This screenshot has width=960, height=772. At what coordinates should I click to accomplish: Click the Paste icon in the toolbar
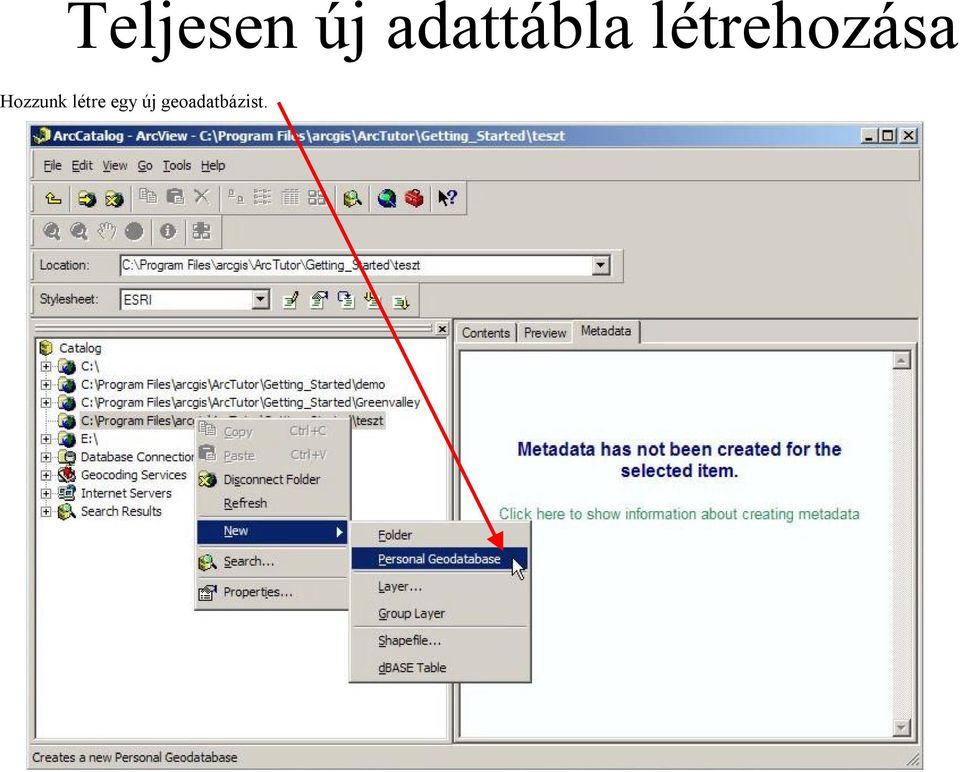click(175, 197)
